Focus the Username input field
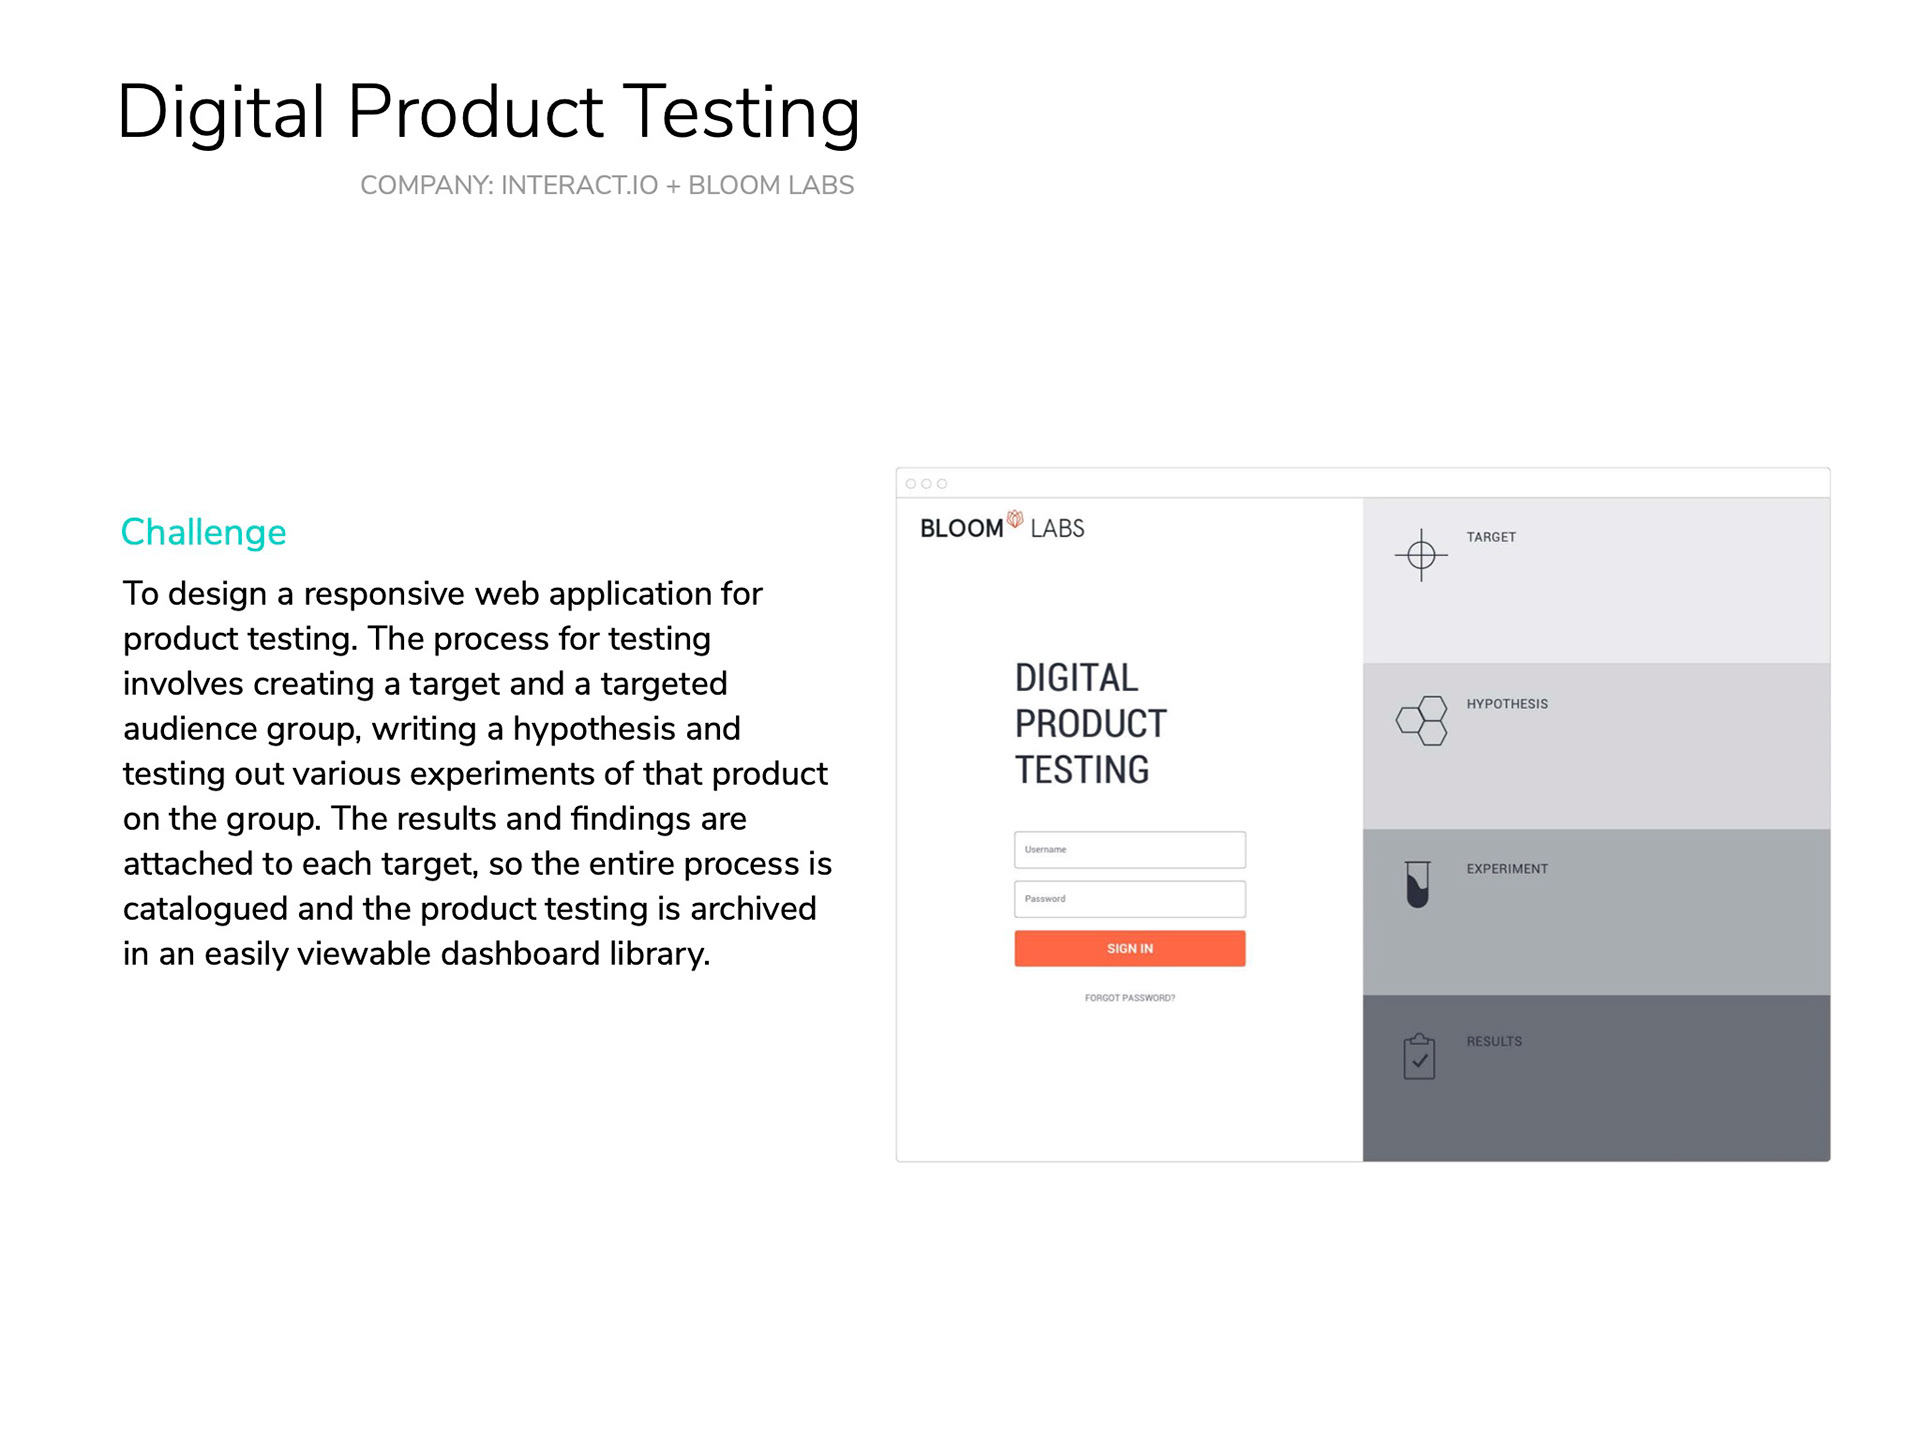This screenshot has width=1920, height=1440. pos(1129,850)
